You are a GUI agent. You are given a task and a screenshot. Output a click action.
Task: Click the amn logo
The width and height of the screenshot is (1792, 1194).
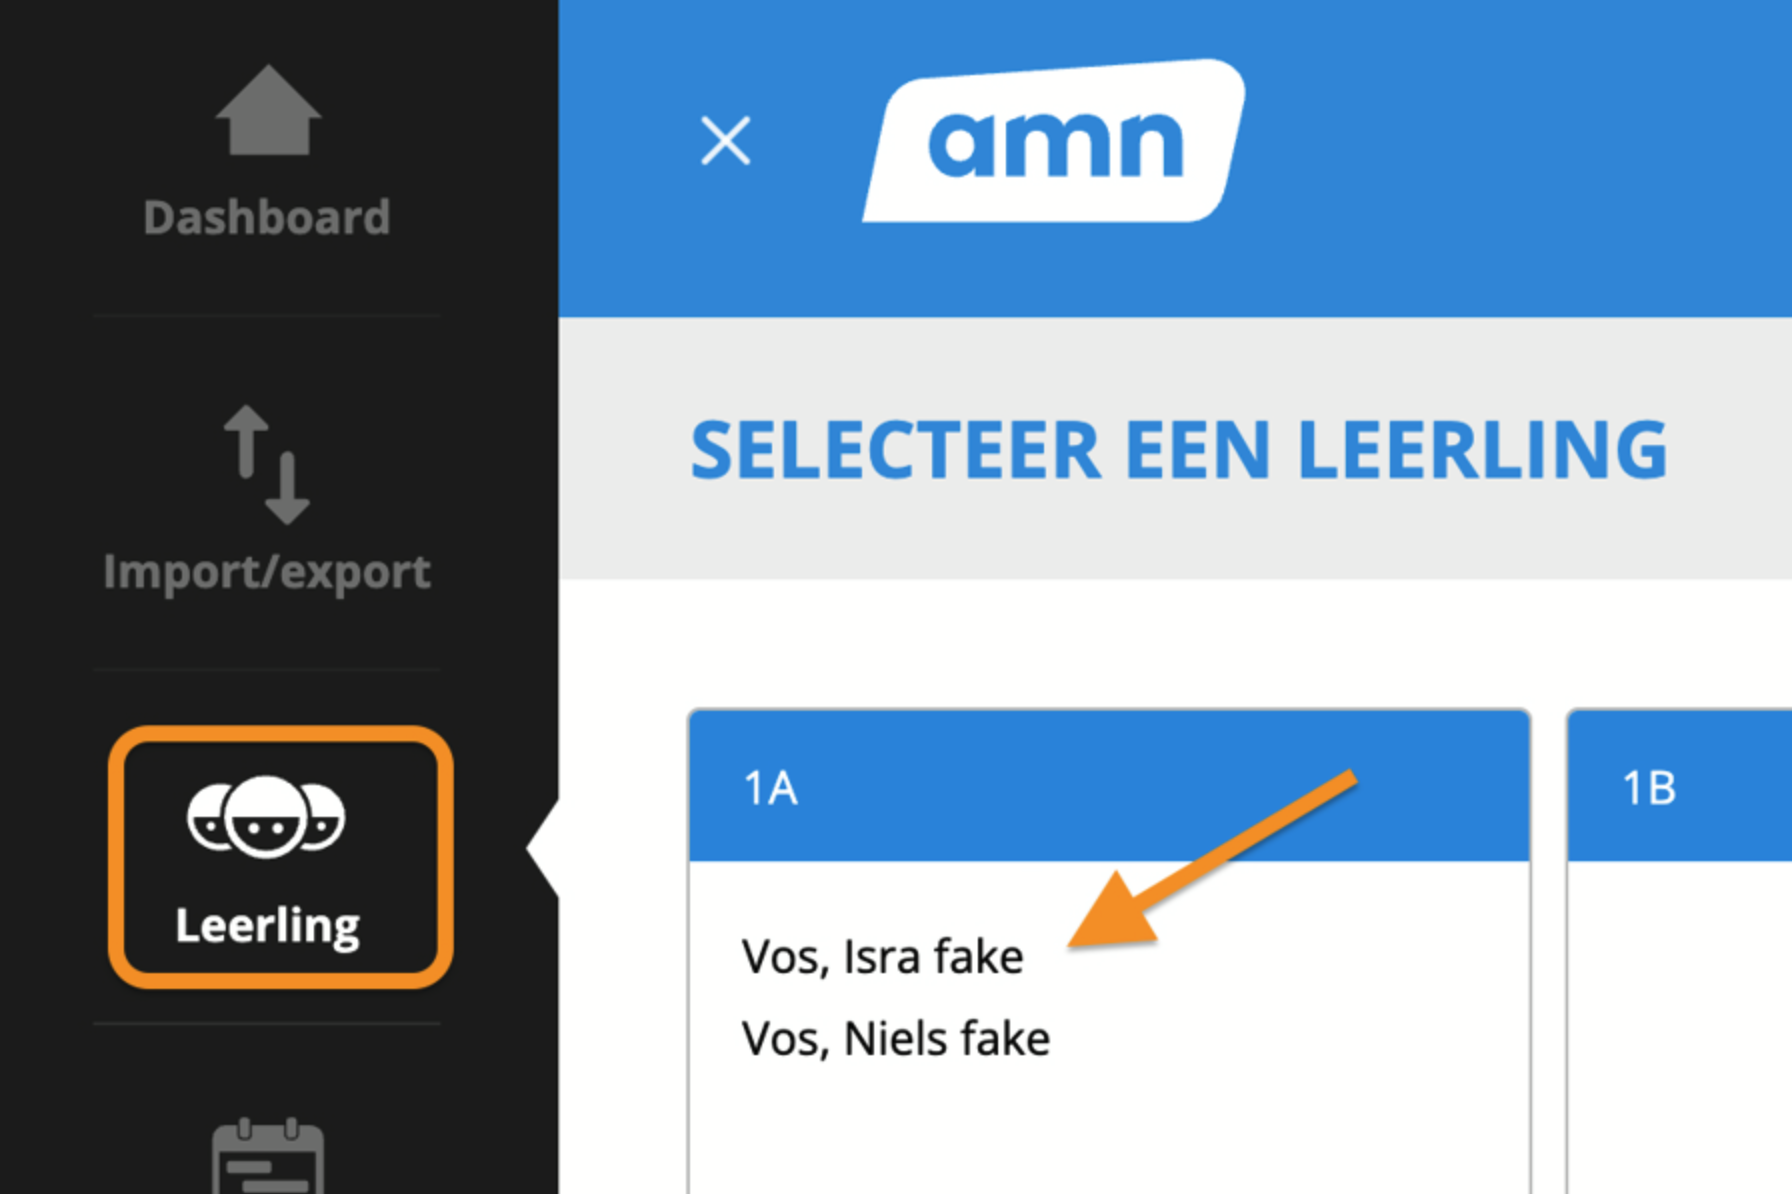coord(1054,142)
